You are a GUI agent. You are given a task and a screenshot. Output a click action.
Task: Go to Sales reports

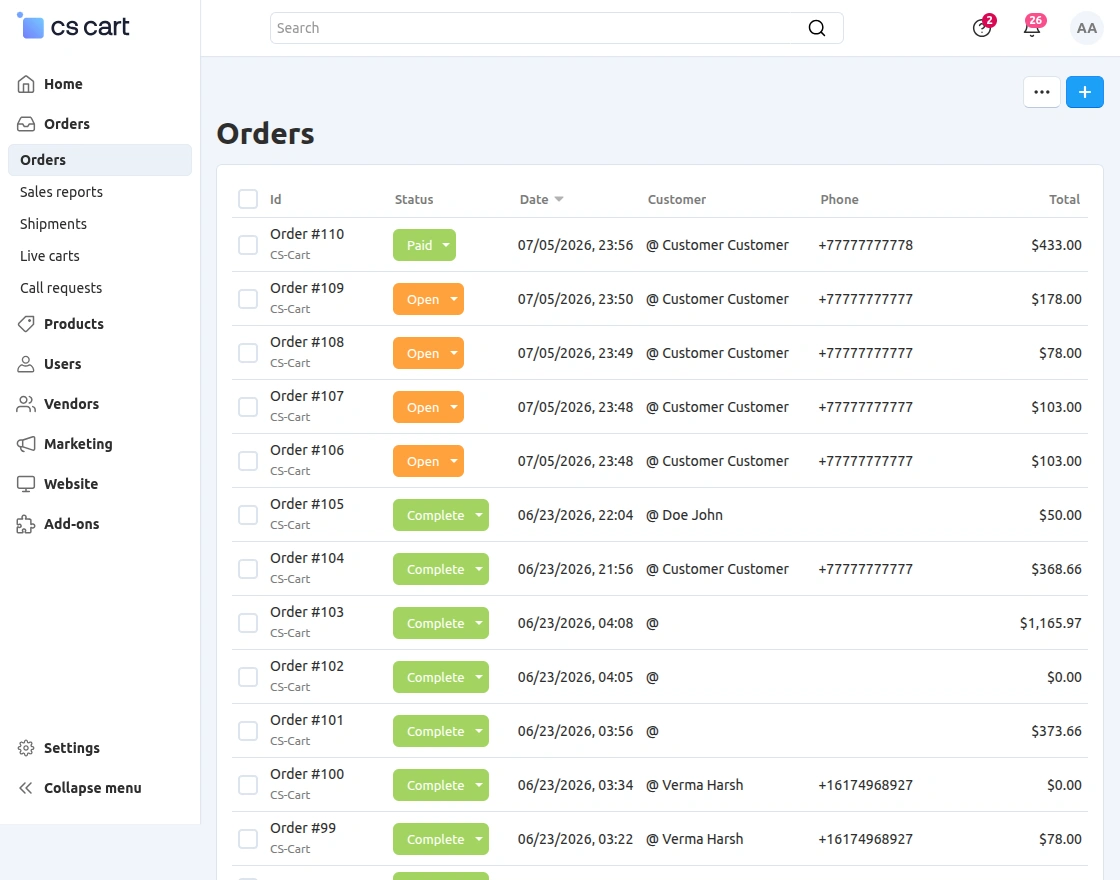point(61,191)
